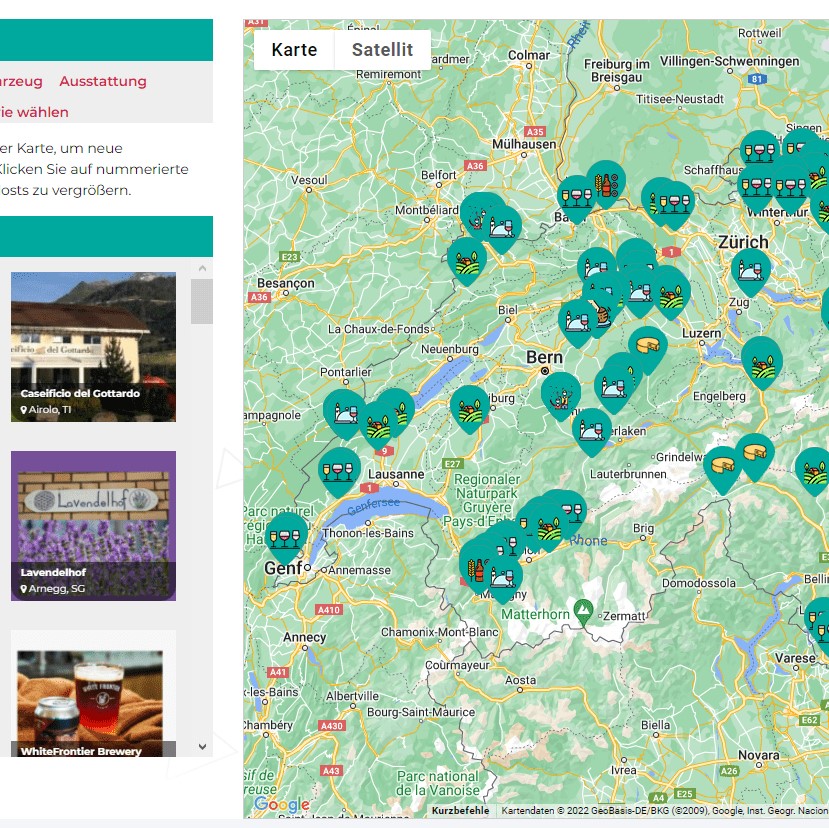Open the WhiteFrontier Brewery listing card

point(94,693)
